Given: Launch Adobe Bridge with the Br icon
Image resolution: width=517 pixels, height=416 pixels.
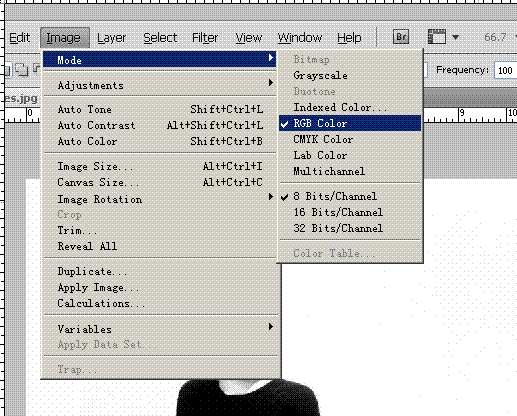Looking at the screenshot, I should click(401, 36).
